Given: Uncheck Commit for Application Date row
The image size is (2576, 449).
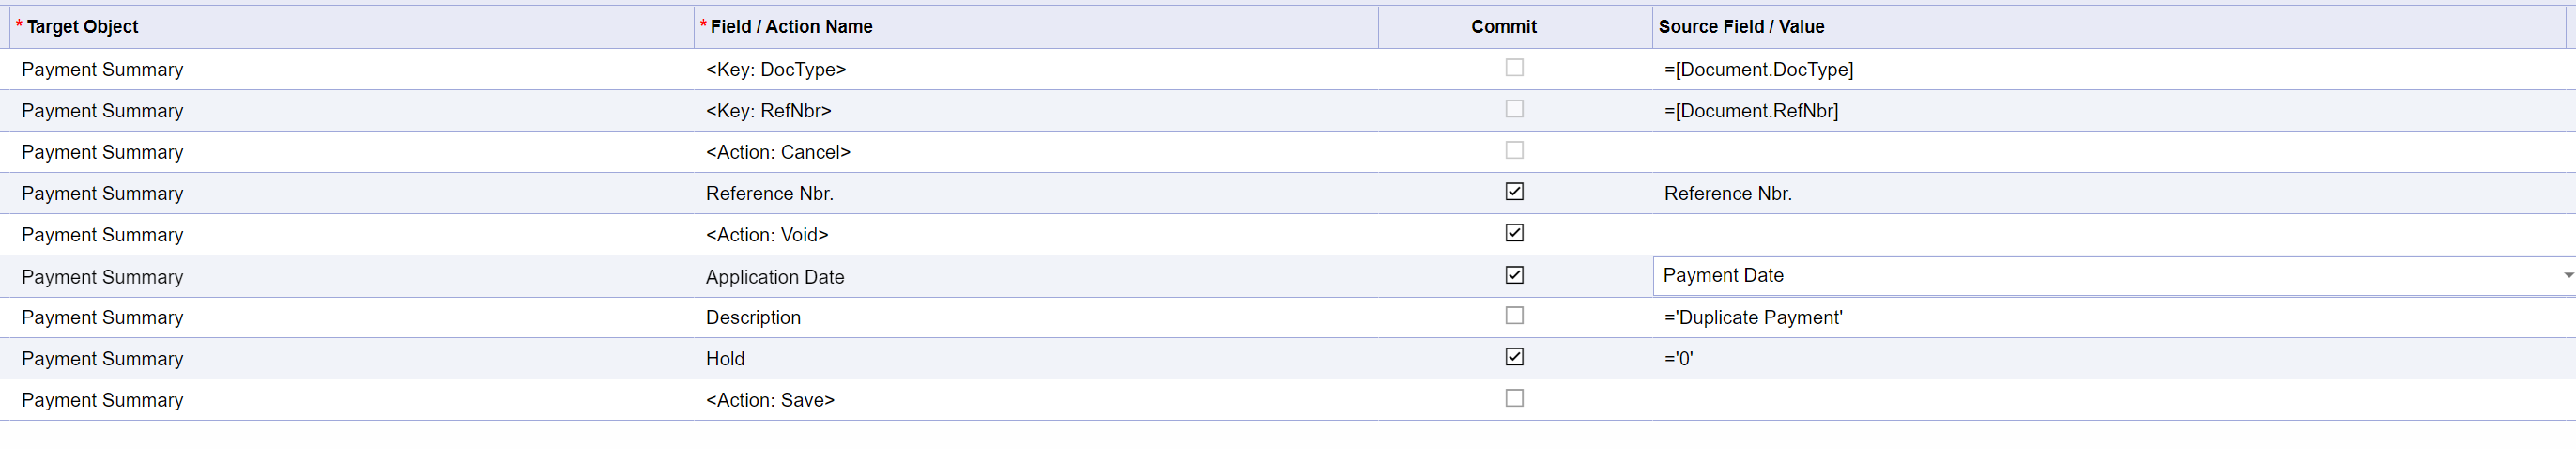Looking at the screenshot, I should click(x=1514, y=275).
